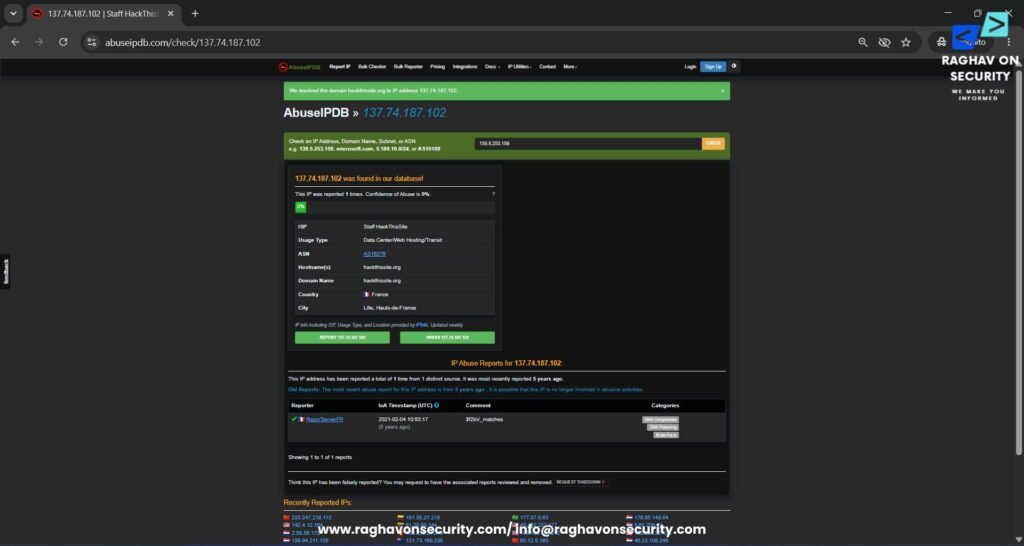Open the Bulk Reporter page
This screenshot has width=1024, height=546.
(x=408, y=67)
